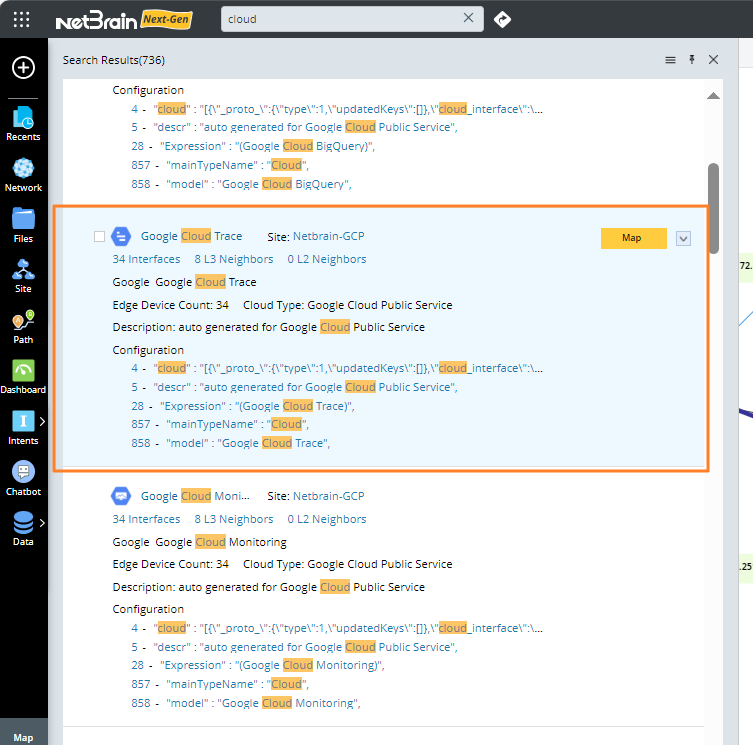Click 34 Interfaces for Google Cloud Trace
The image size is (753, 745).
click(x=146, y=259)
